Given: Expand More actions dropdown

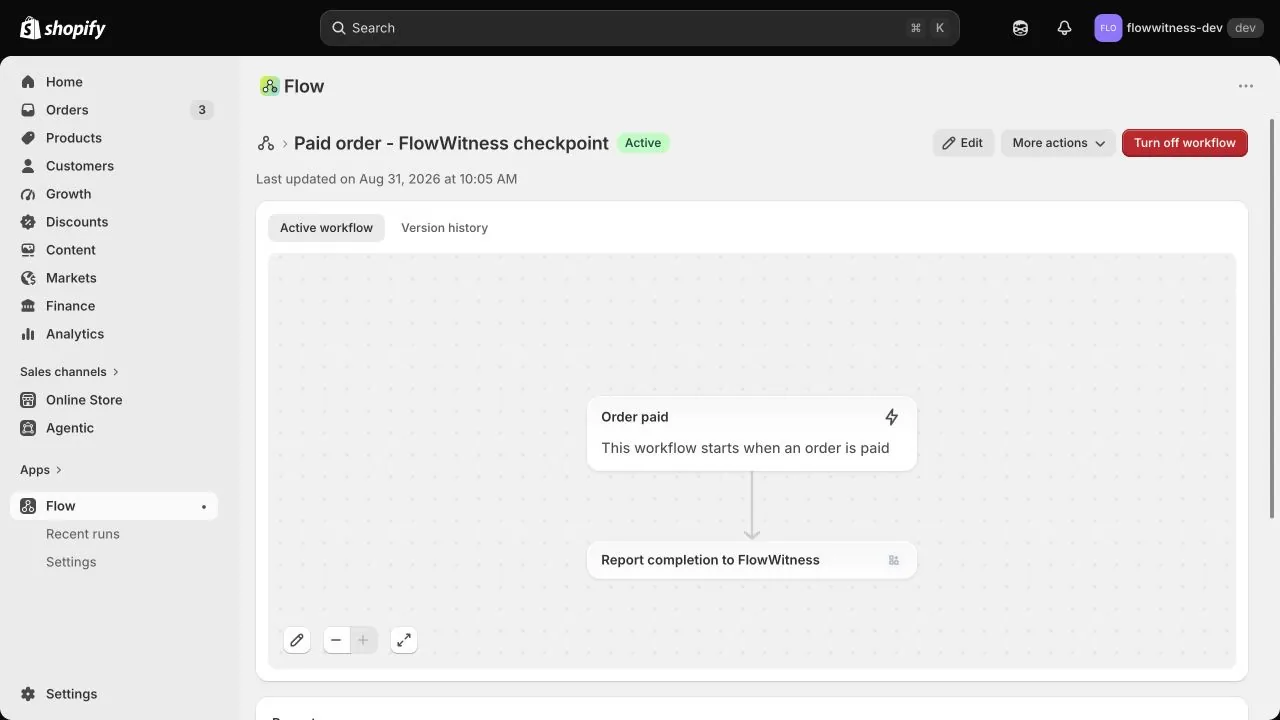Looking at the screenshot, I should (1058, 143).
